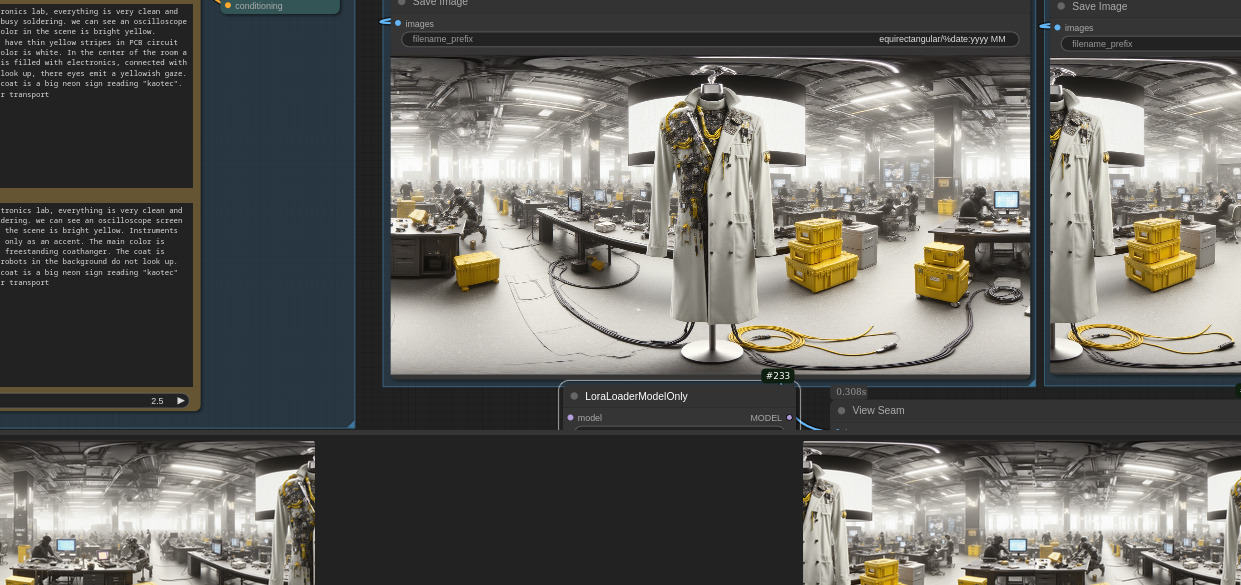Increase the 2.5 value with the right arrow
1241x585 pixels.
coord(181,401)
